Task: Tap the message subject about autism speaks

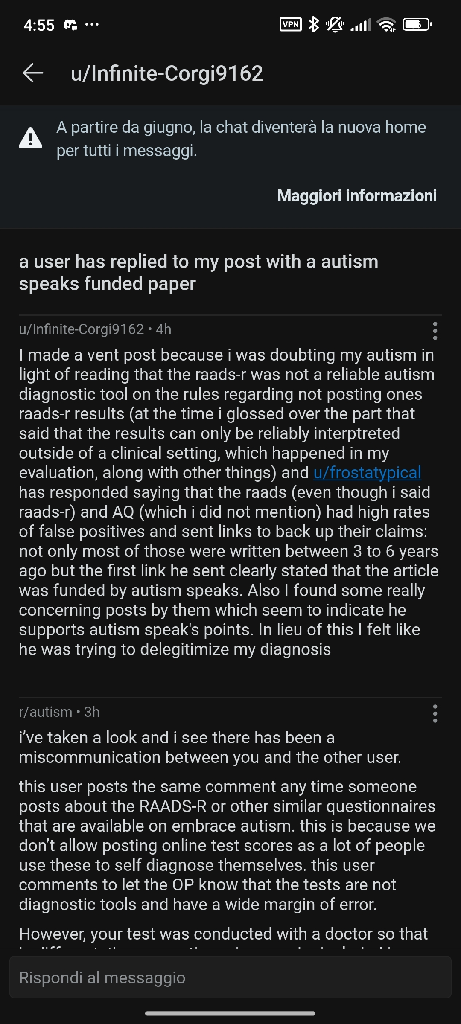Action: pyautogui.click(x=199, y=273)
